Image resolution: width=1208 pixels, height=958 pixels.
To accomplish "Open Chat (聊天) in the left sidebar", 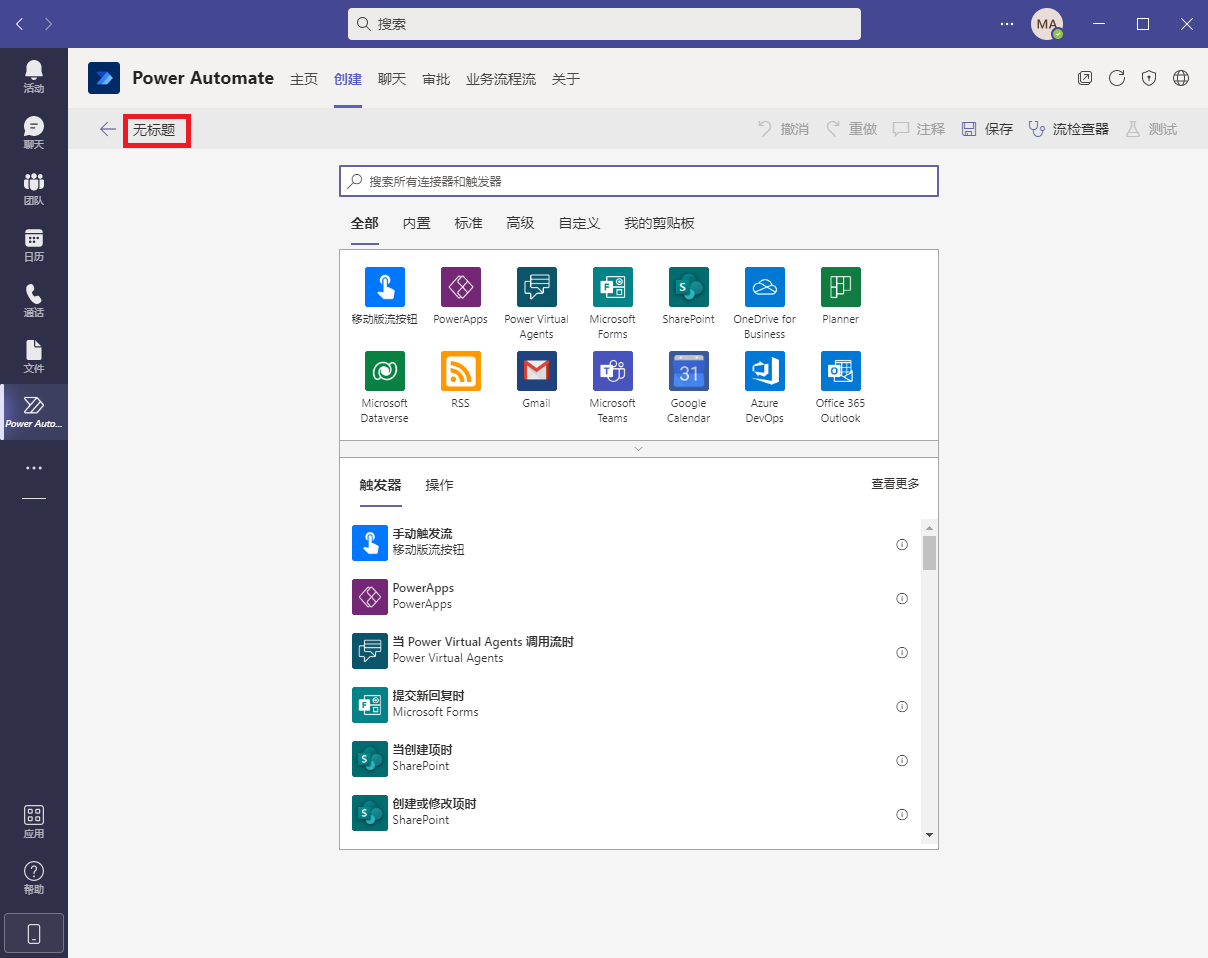I will [34, 132].
